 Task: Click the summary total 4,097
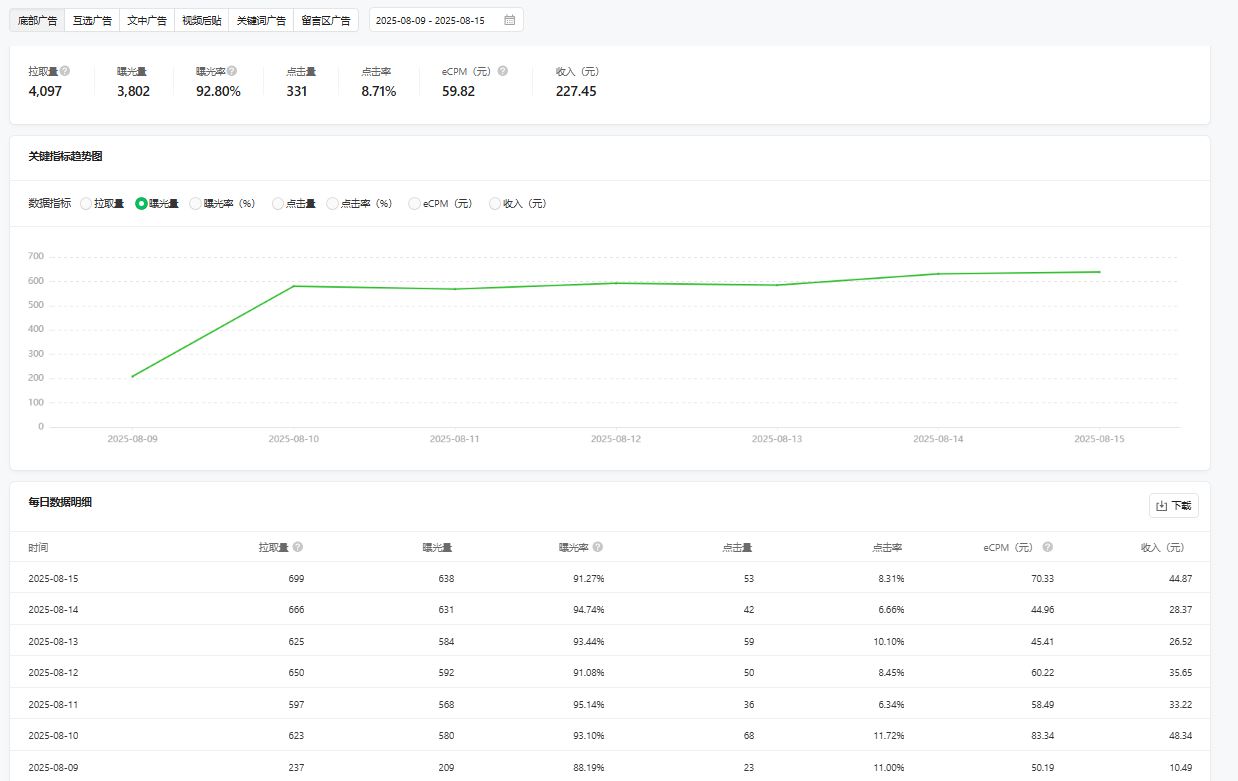pyautogui.click(x=45, y=91)
